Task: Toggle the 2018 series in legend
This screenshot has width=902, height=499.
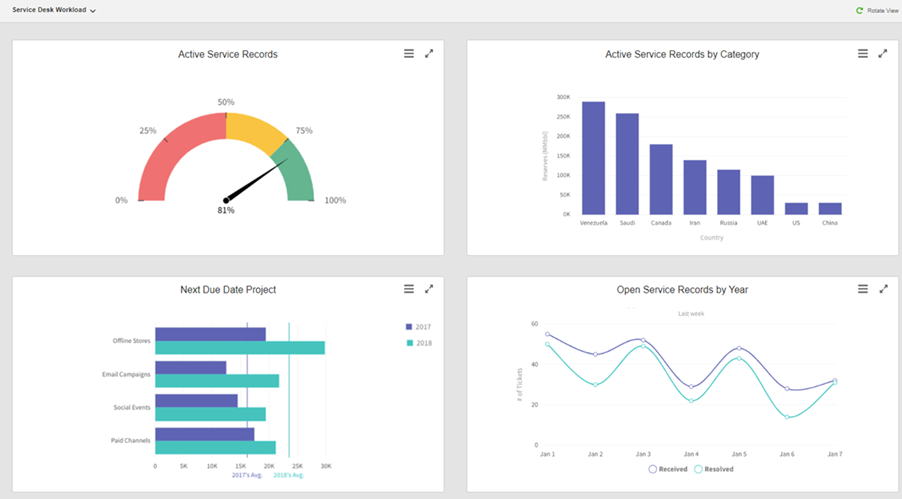Action: coord(420,343)
